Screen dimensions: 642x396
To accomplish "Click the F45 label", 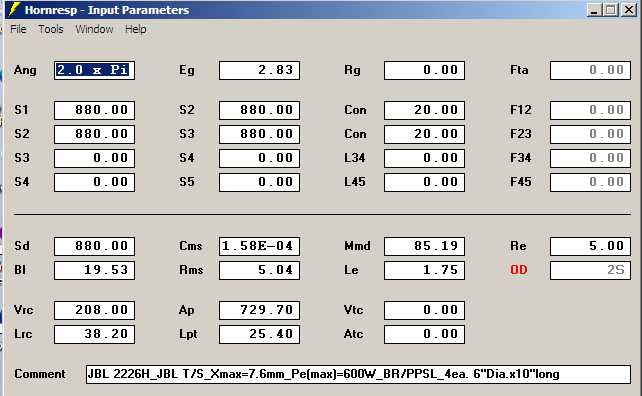I will tap(521, 182).
